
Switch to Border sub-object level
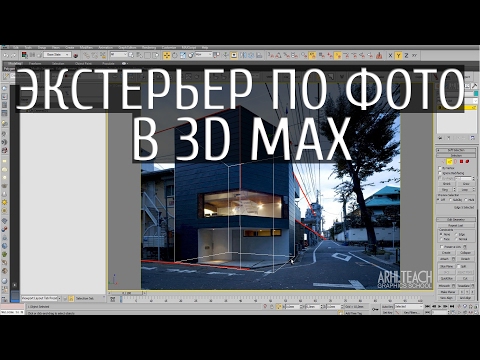coord(455,162)
